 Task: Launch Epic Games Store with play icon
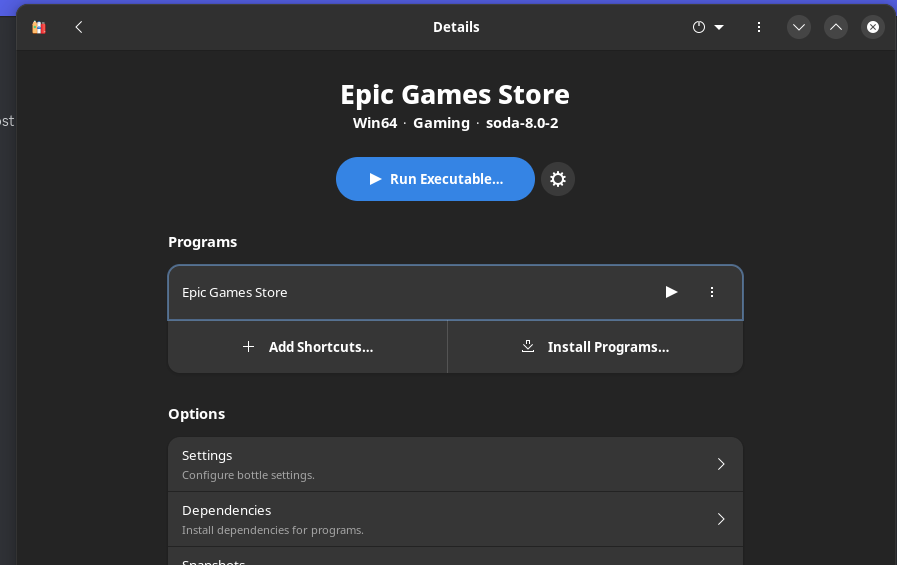coord(671,292)
